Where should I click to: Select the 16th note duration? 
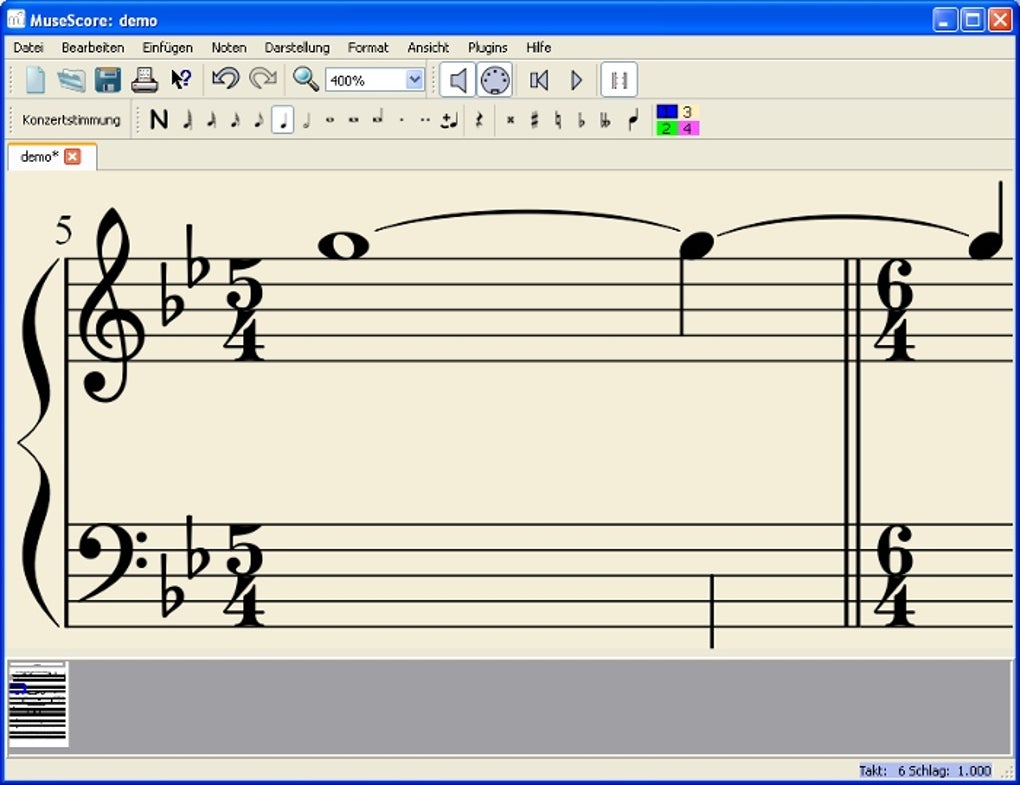tap(235, 120)
